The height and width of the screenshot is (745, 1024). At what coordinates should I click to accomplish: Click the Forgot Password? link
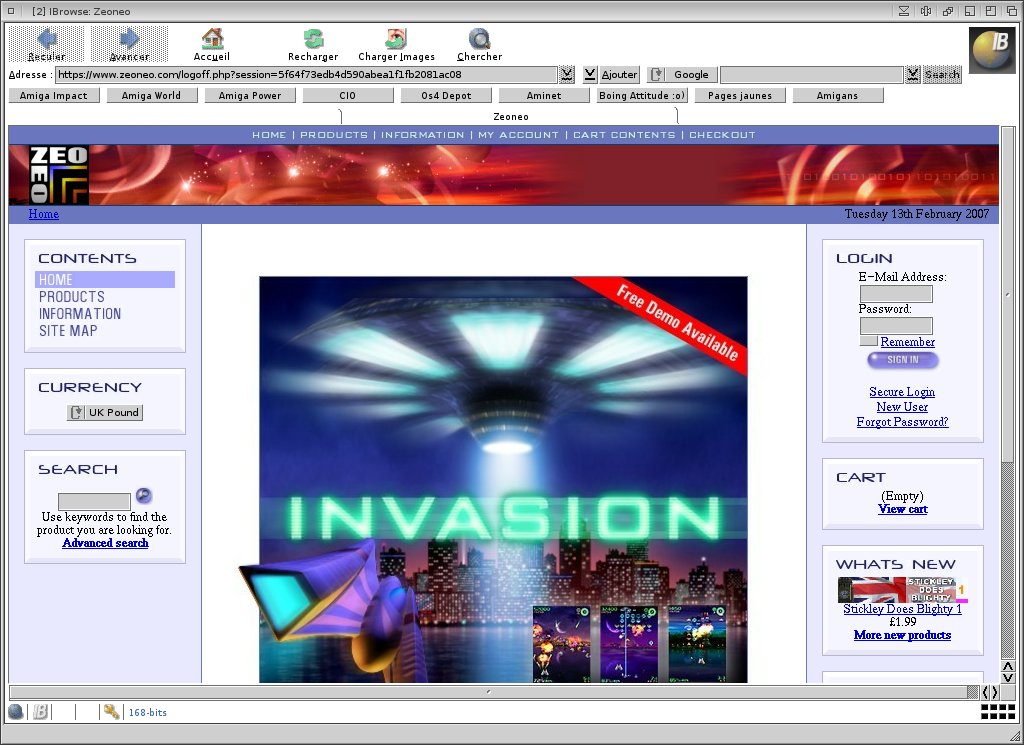click(903, 422)
